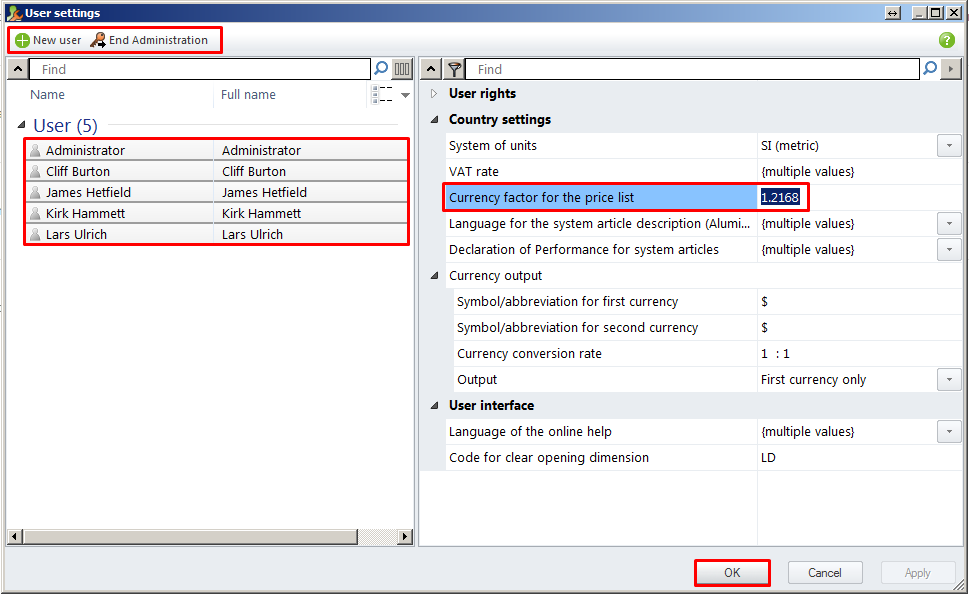Collapse the Country settings section

434,120
